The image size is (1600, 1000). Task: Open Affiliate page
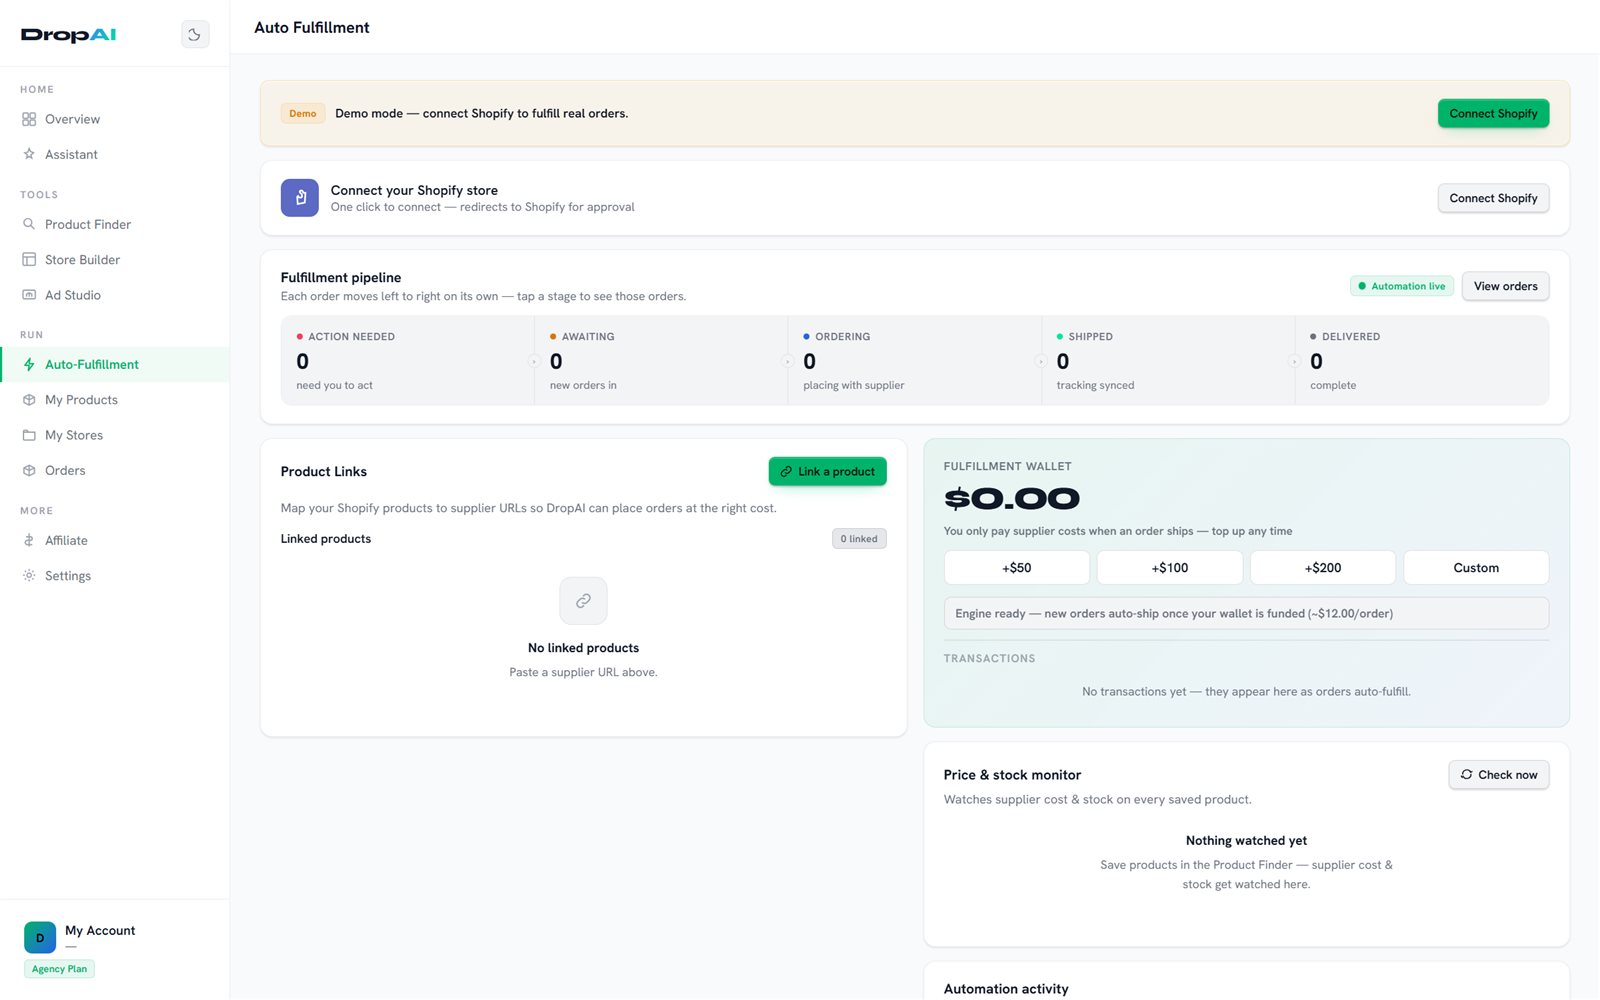click(115, 540)
